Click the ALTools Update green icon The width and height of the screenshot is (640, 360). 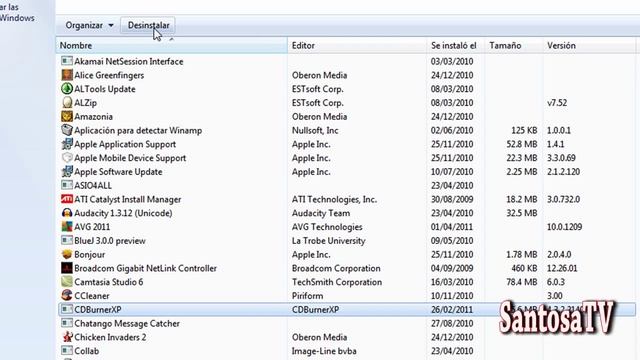pyautogui.click(x=67, y=89)
